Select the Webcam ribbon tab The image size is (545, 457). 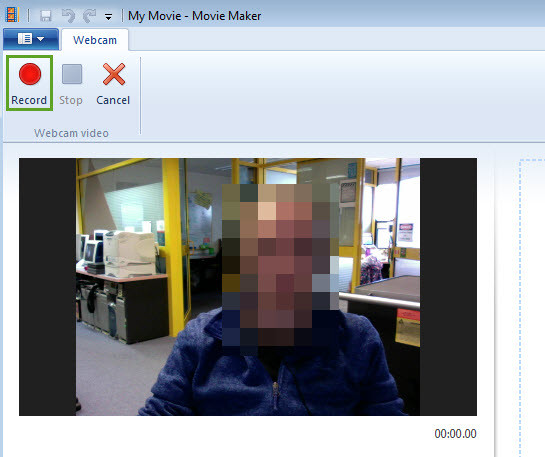click(95, 40)
